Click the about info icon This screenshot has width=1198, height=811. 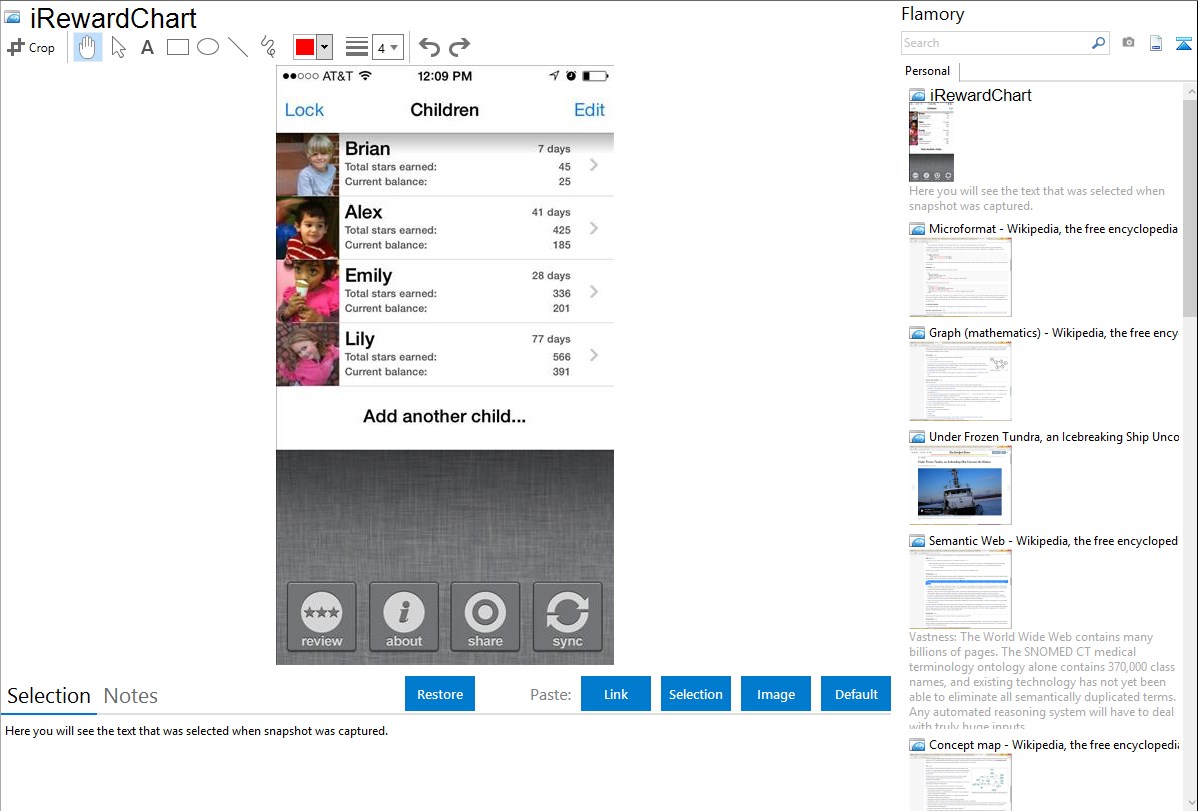(403, 617)
